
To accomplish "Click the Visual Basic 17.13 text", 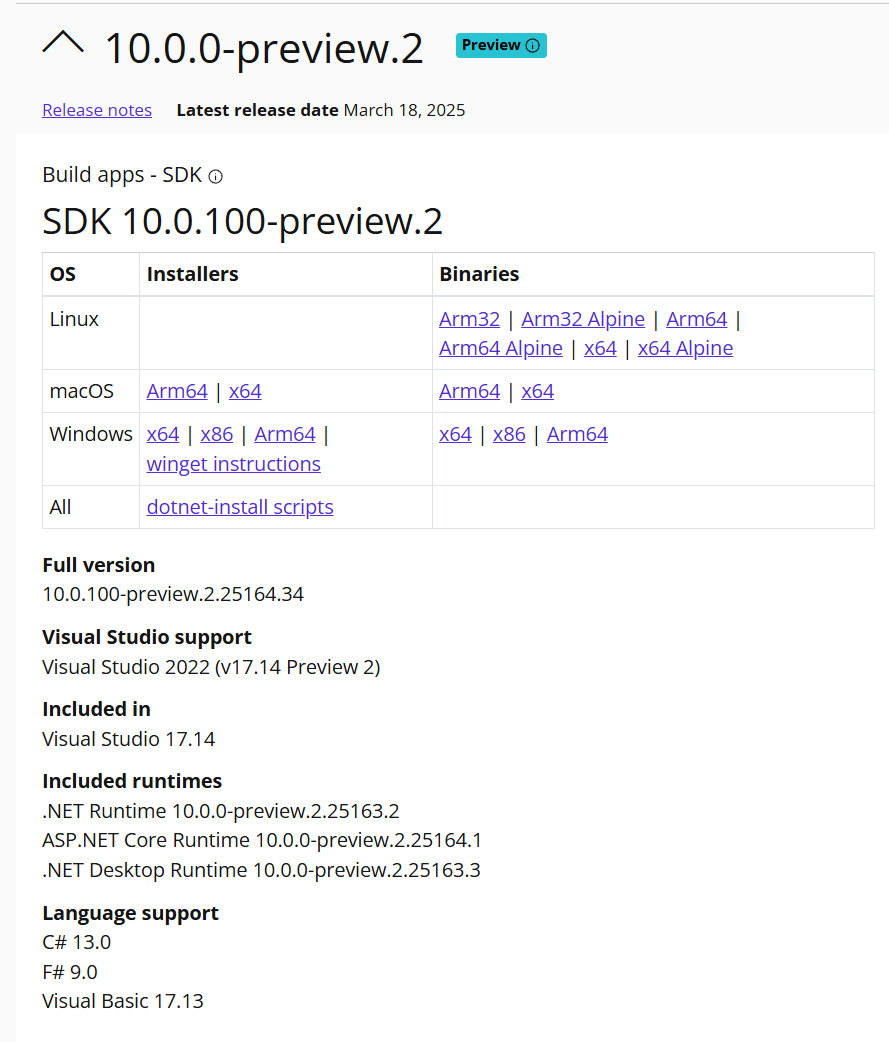I will [x=123, y=1001].
